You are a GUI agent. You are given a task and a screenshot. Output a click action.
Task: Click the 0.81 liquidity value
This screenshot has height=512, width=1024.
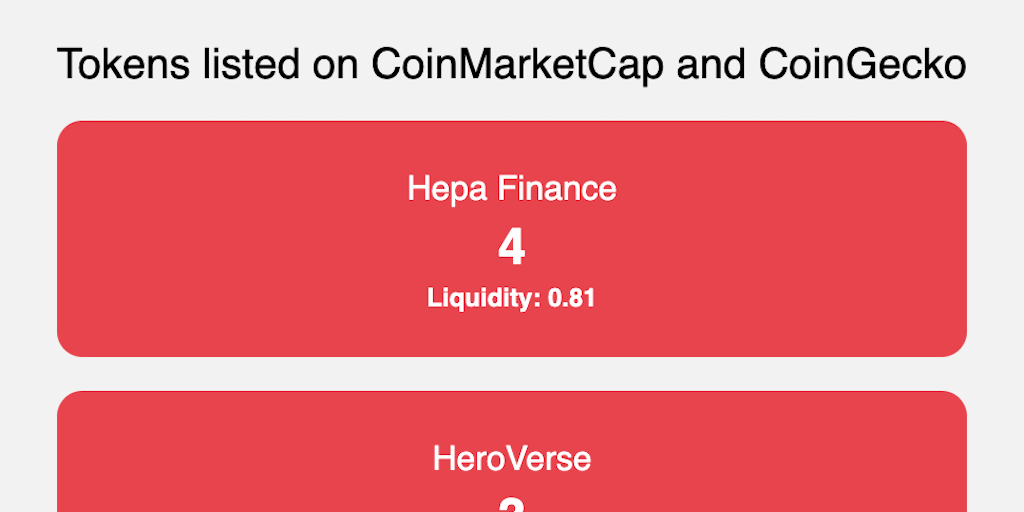pyautogui.click(x=572, y=298)
